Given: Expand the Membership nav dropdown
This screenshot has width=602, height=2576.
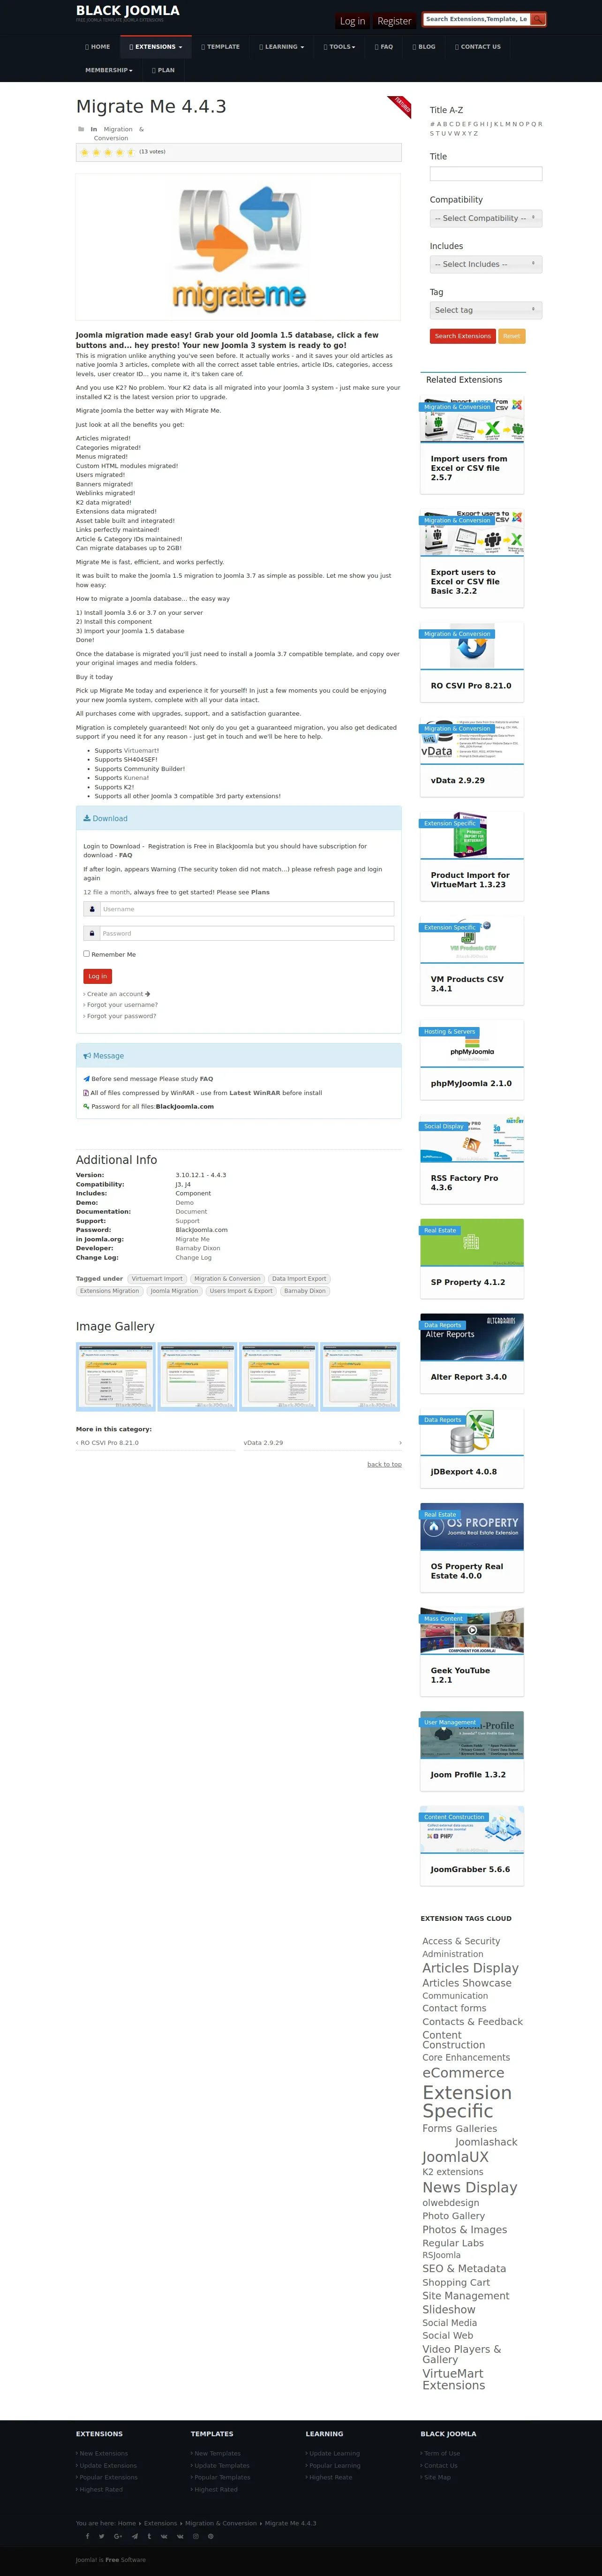Looking at the screenshot, I should 109,70.
